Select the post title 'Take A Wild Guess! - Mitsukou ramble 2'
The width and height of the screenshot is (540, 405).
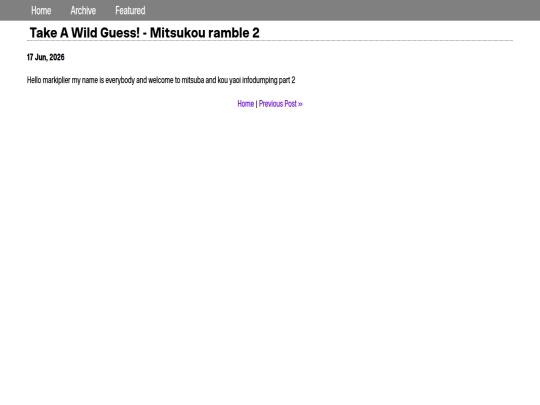(x=144, y=33)
